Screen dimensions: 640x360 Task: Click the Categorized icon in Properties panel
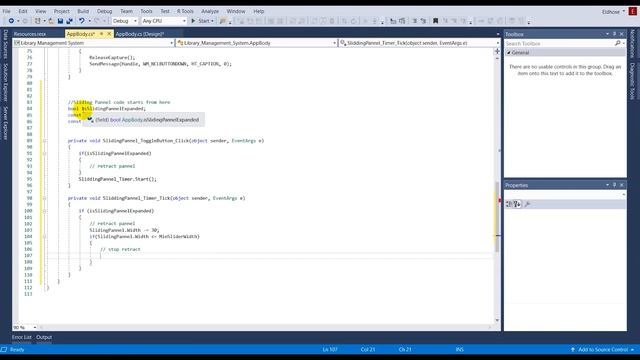coord(509,204)
